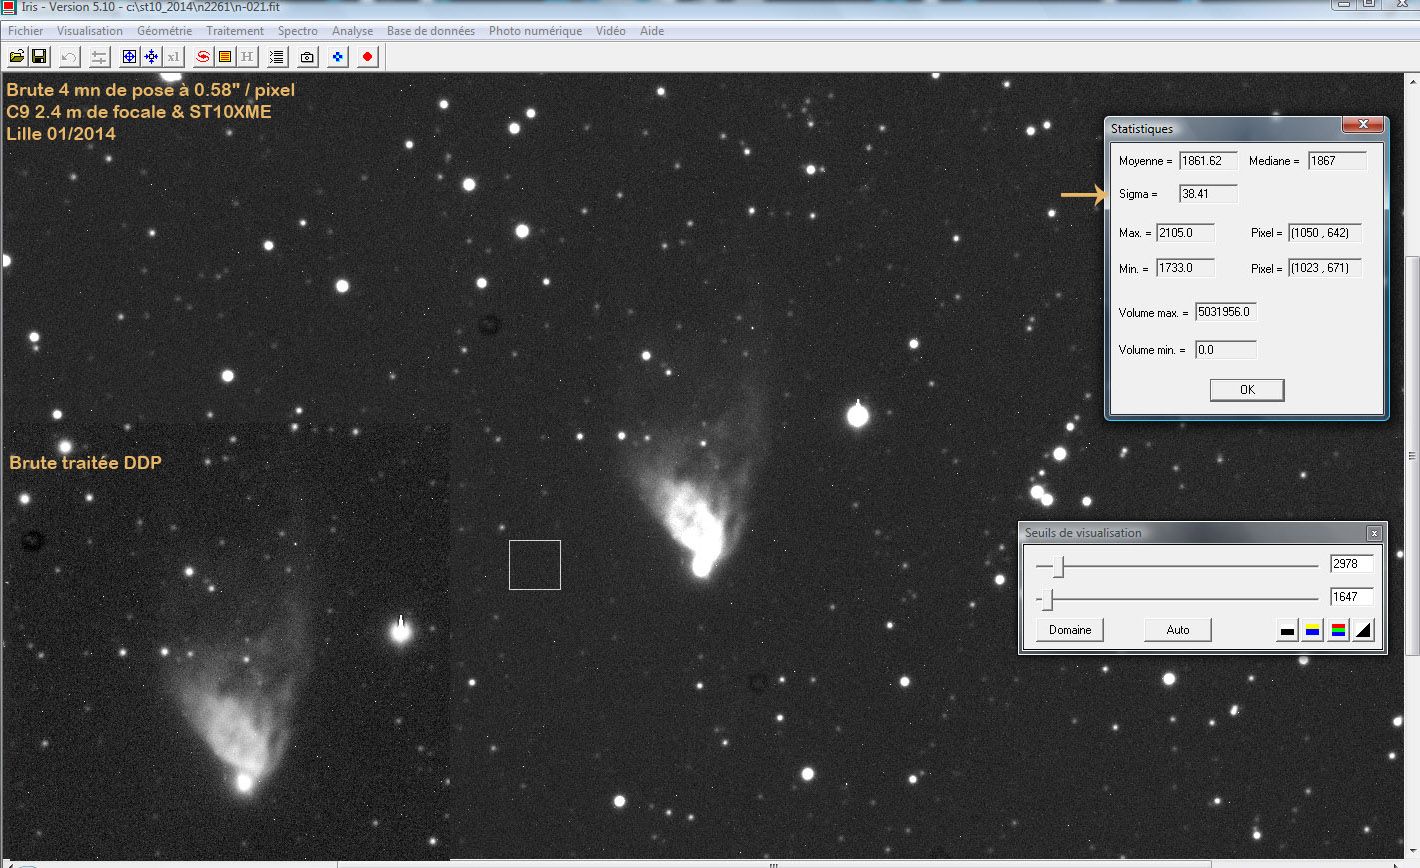Click the Mediane value field
1420x868 pixels.
(1337, 161)
